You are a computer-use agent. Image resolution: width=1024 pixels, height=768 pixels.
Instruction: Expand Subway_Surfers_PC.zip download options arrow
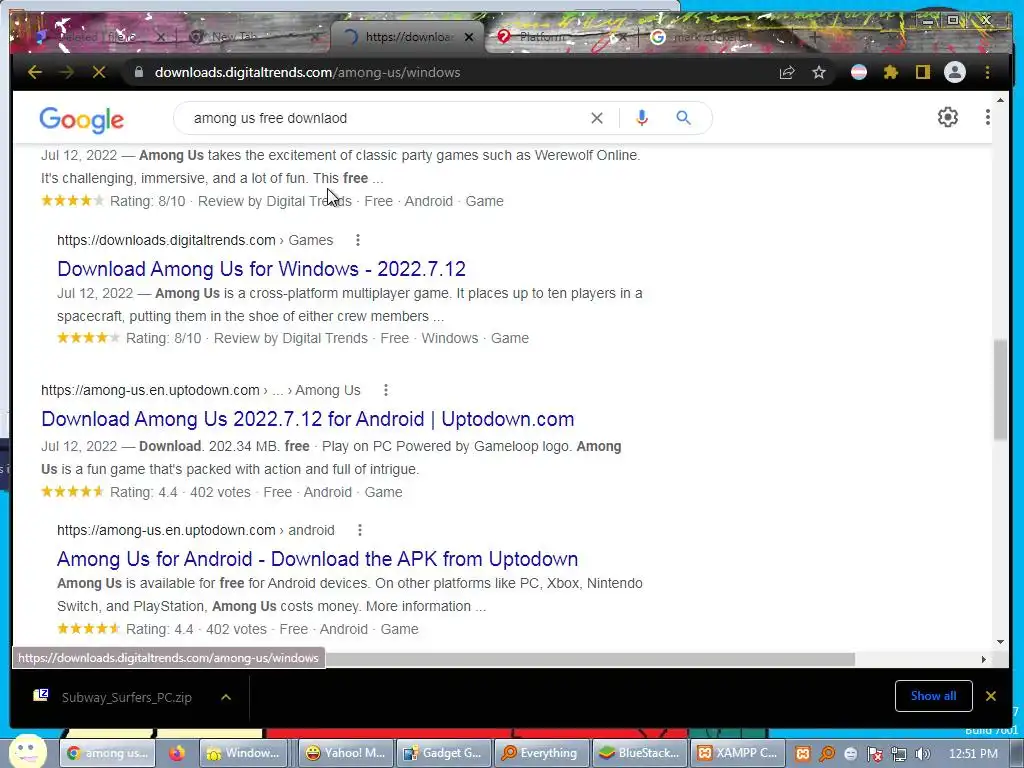[x=226, y=697]
